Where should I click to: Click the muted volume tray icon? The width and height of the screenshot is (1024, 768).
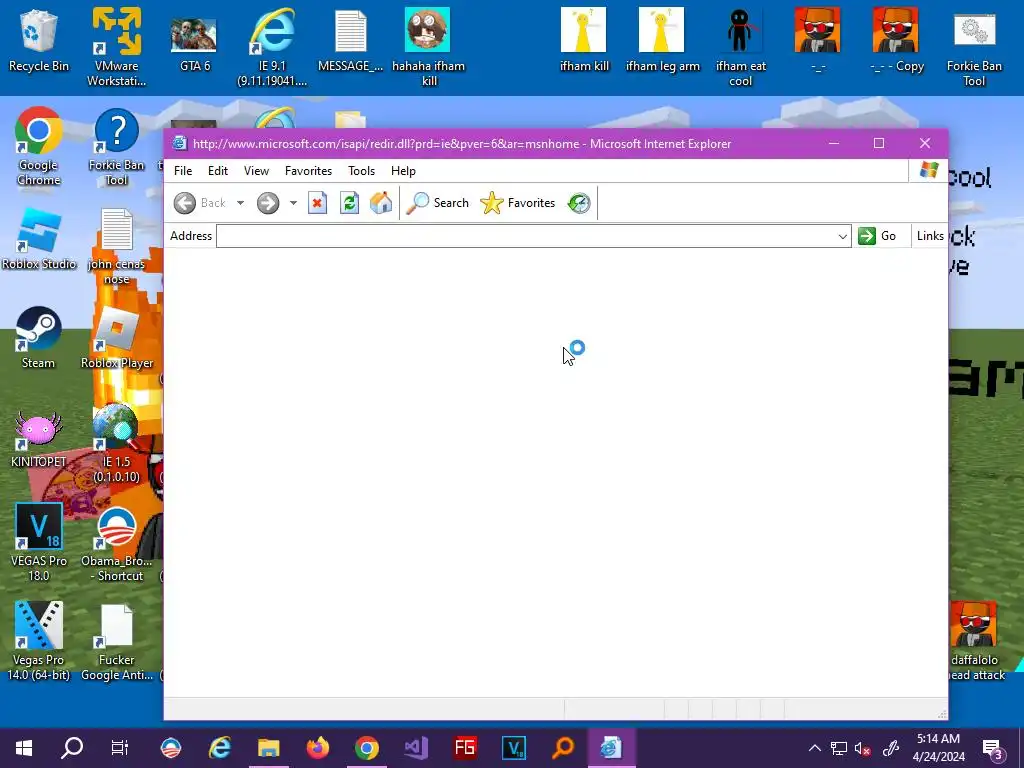click(x=863, y=748)
